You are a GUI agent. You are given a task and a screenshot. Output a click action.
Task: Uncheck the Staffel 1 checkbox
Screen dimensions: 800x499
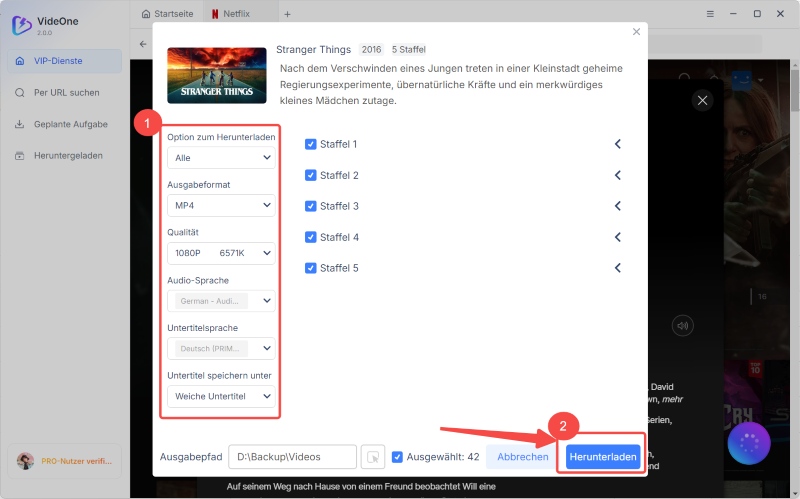point(310,144)
